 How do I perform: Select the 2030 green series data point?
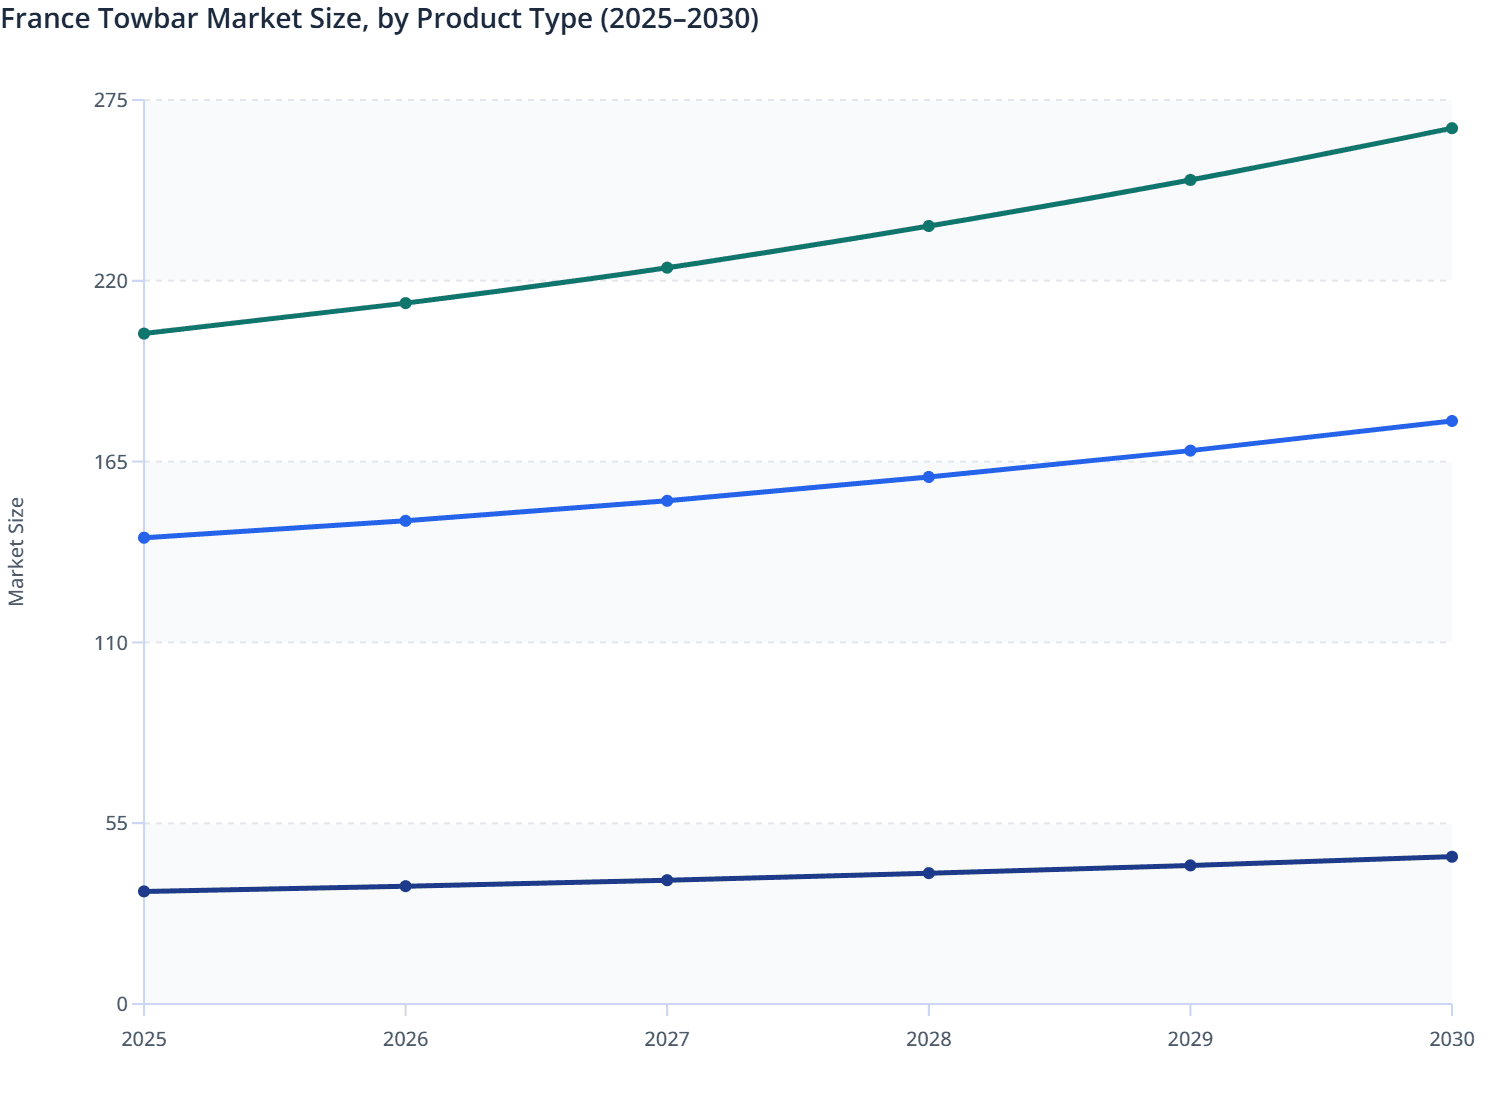(1452, 128)
